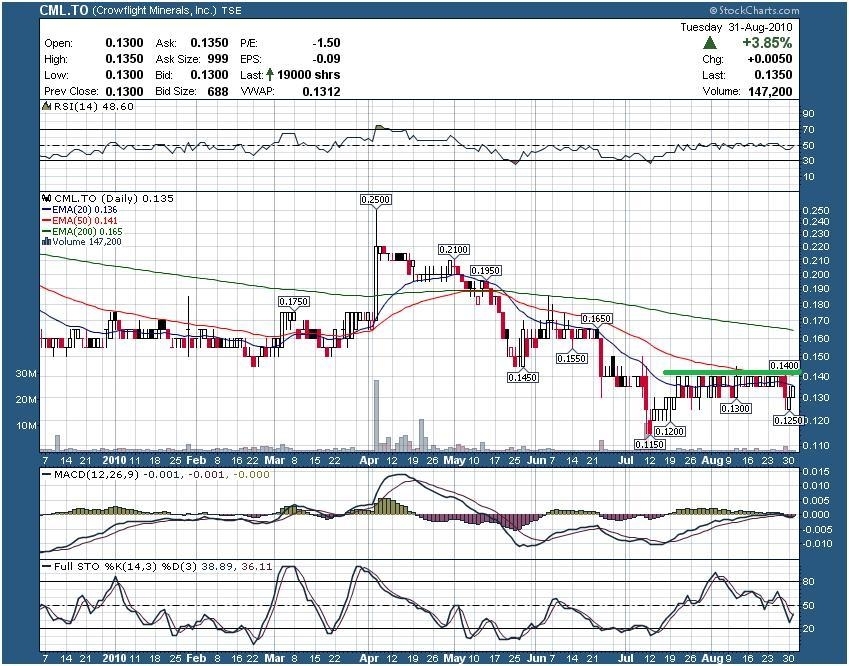This screenshot has height=666, width=849.
Task: Click the CML.TO ticker in the title bar
Action: coord(63,10)
